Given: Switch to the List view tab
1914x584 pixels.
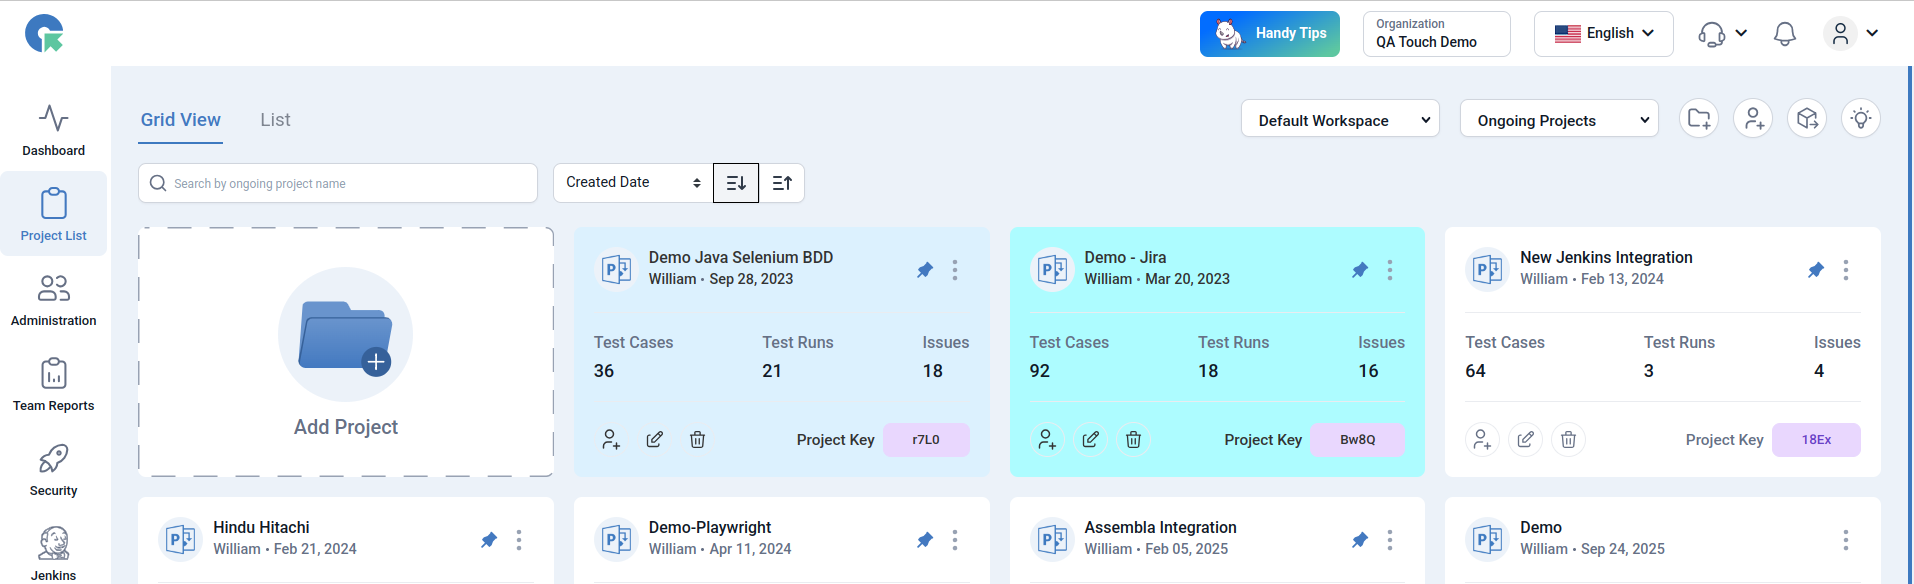Looking at the screenshot, I should pyautogui.click(x=275, y=120).
